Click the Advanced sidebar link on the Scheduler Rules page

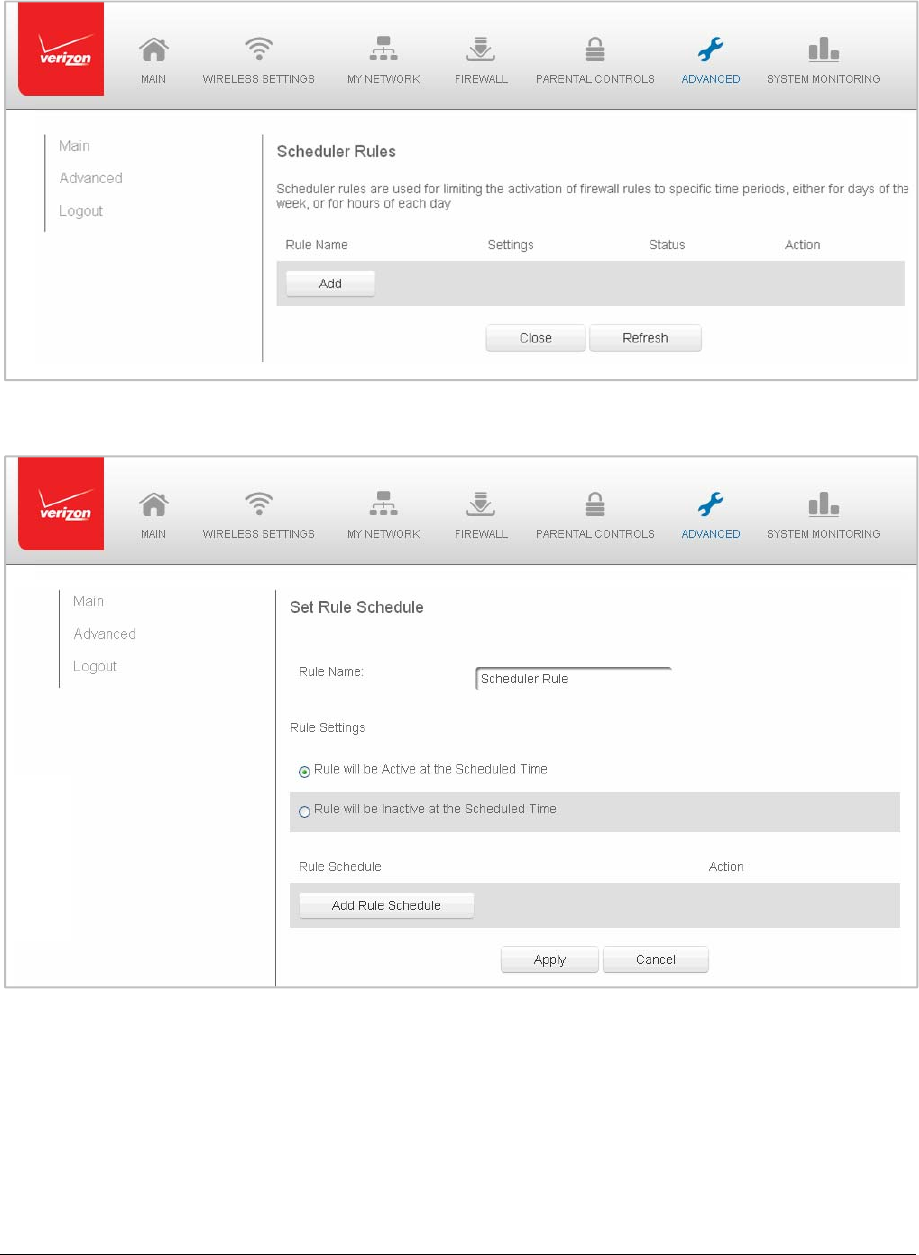click(x=91, y=178)
